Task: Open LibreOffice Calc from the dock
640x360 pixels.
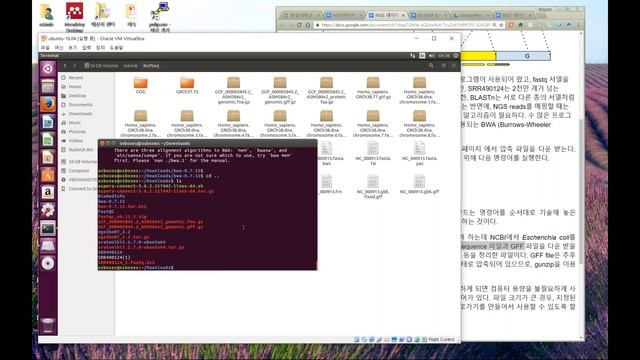Action: [x=48, y=140]
